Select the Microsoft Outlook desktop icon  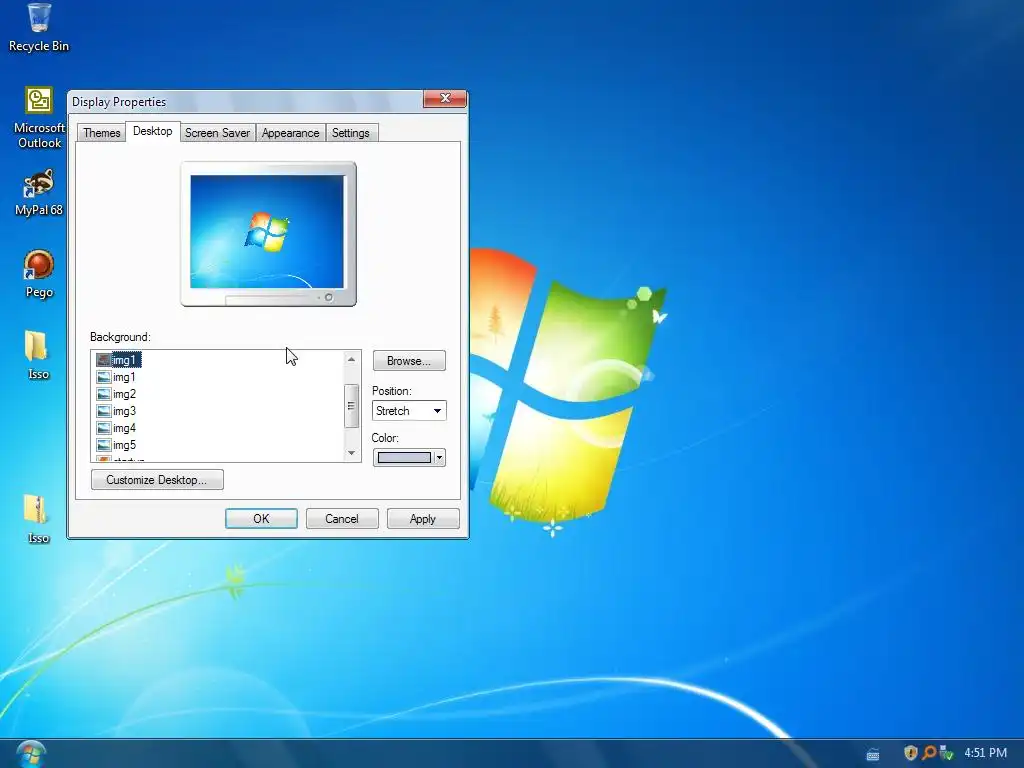coord(39,118)
